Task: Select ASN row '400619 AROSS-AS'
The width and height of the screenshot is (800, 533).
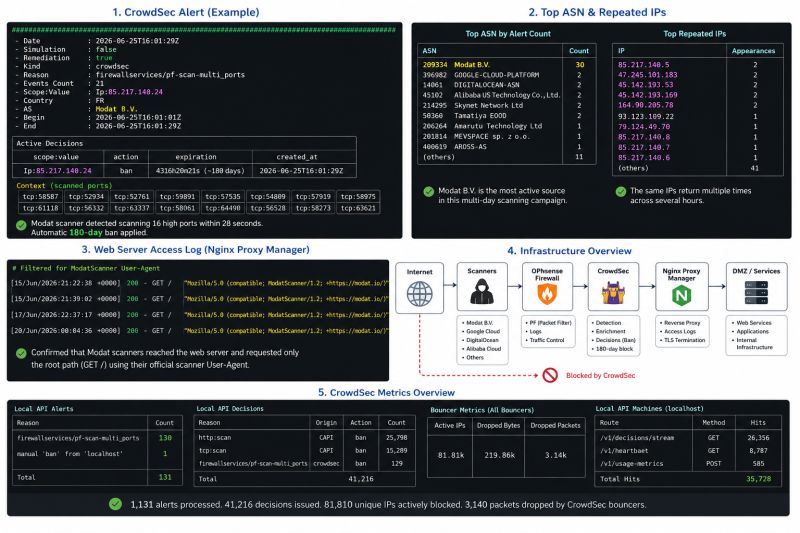Action: tap(507, 146)
